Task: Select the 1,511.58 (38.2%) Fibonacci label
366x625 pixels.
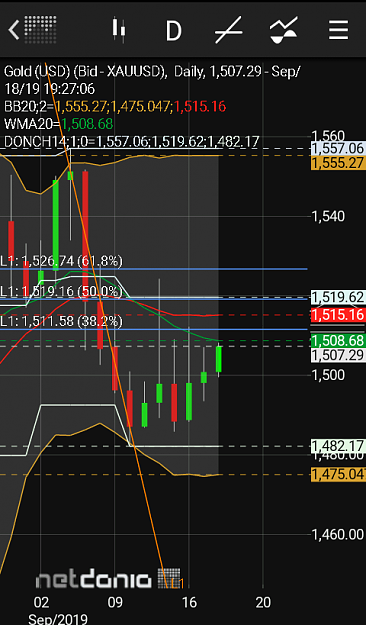Action: [61, 320]
